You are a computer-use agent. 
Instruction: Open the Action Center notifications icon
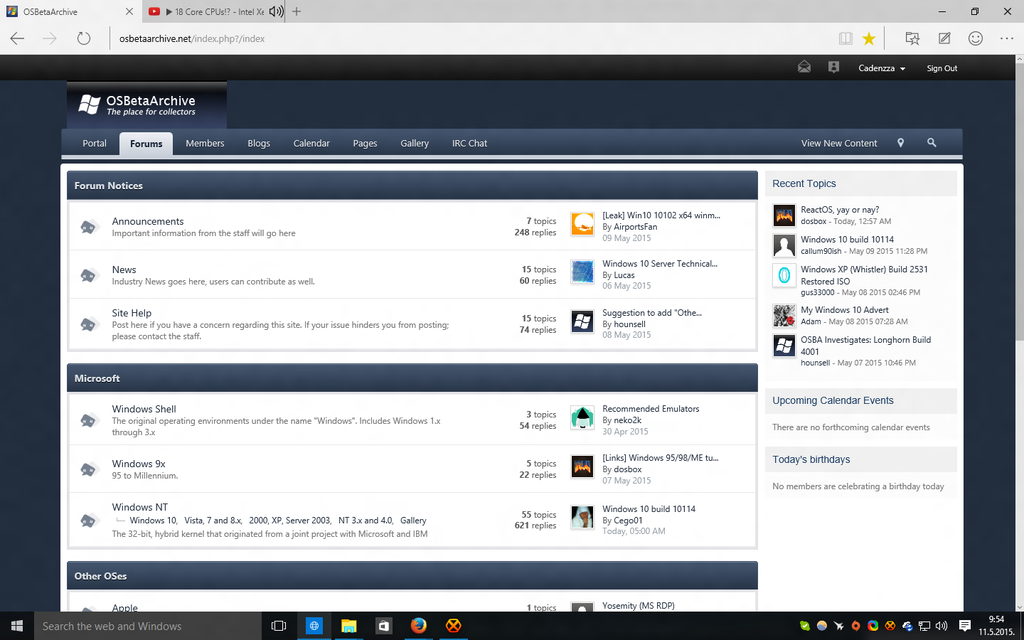tap(964, 626)
